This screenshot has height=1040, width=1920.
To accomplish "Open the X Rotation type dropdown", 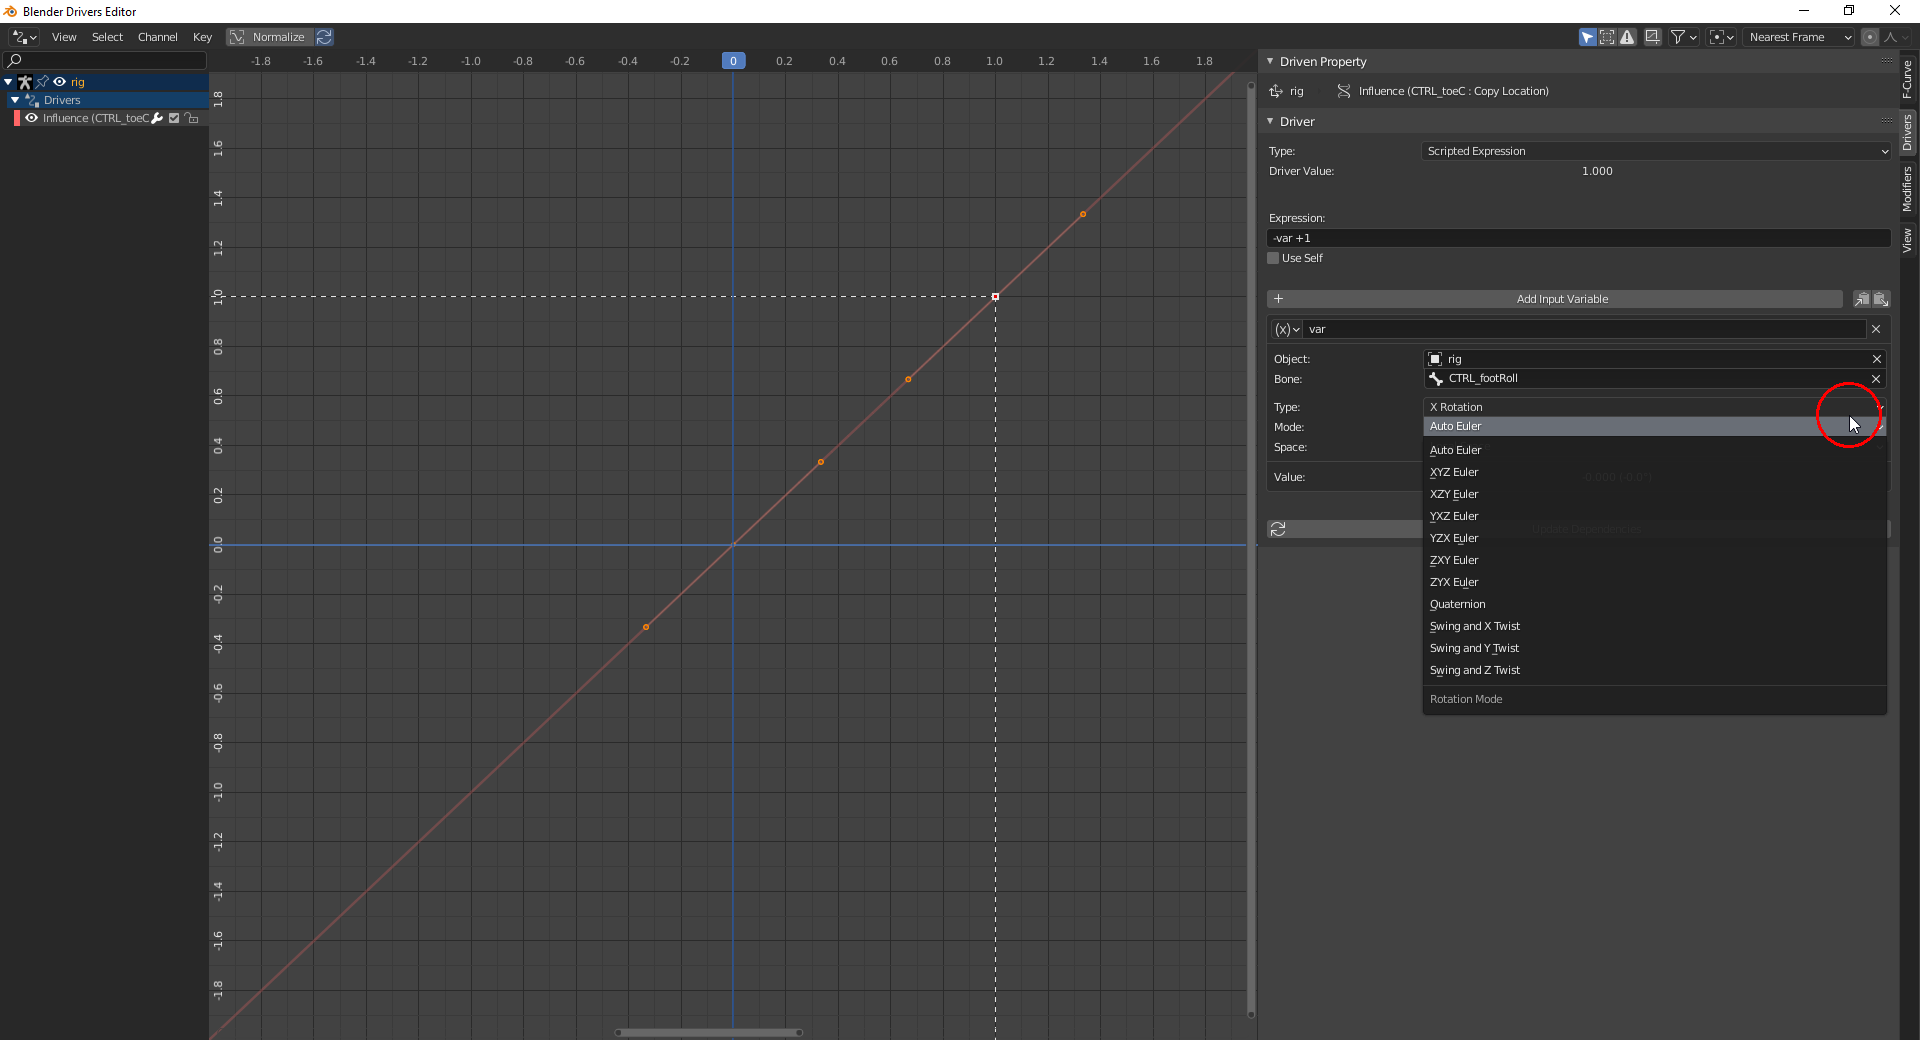I will [x=1655, y=407].
